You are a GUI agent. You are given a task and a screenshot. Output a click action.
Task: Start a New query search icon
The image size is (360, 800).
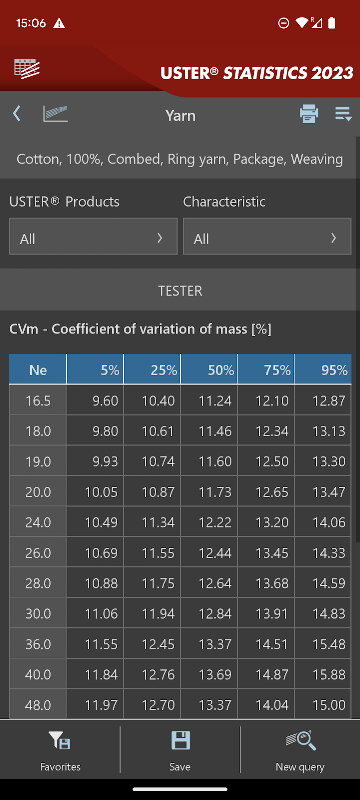[x=300, y=740]
